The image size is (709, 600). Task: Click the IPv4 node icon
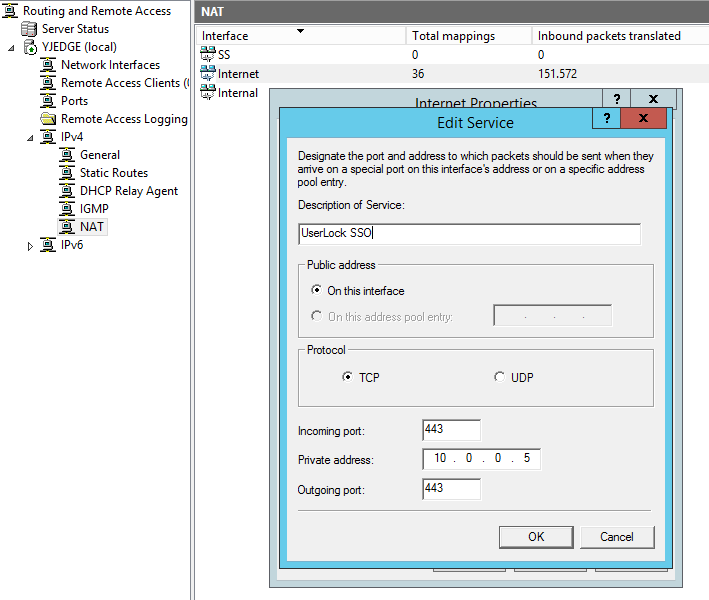coord(48,137)
